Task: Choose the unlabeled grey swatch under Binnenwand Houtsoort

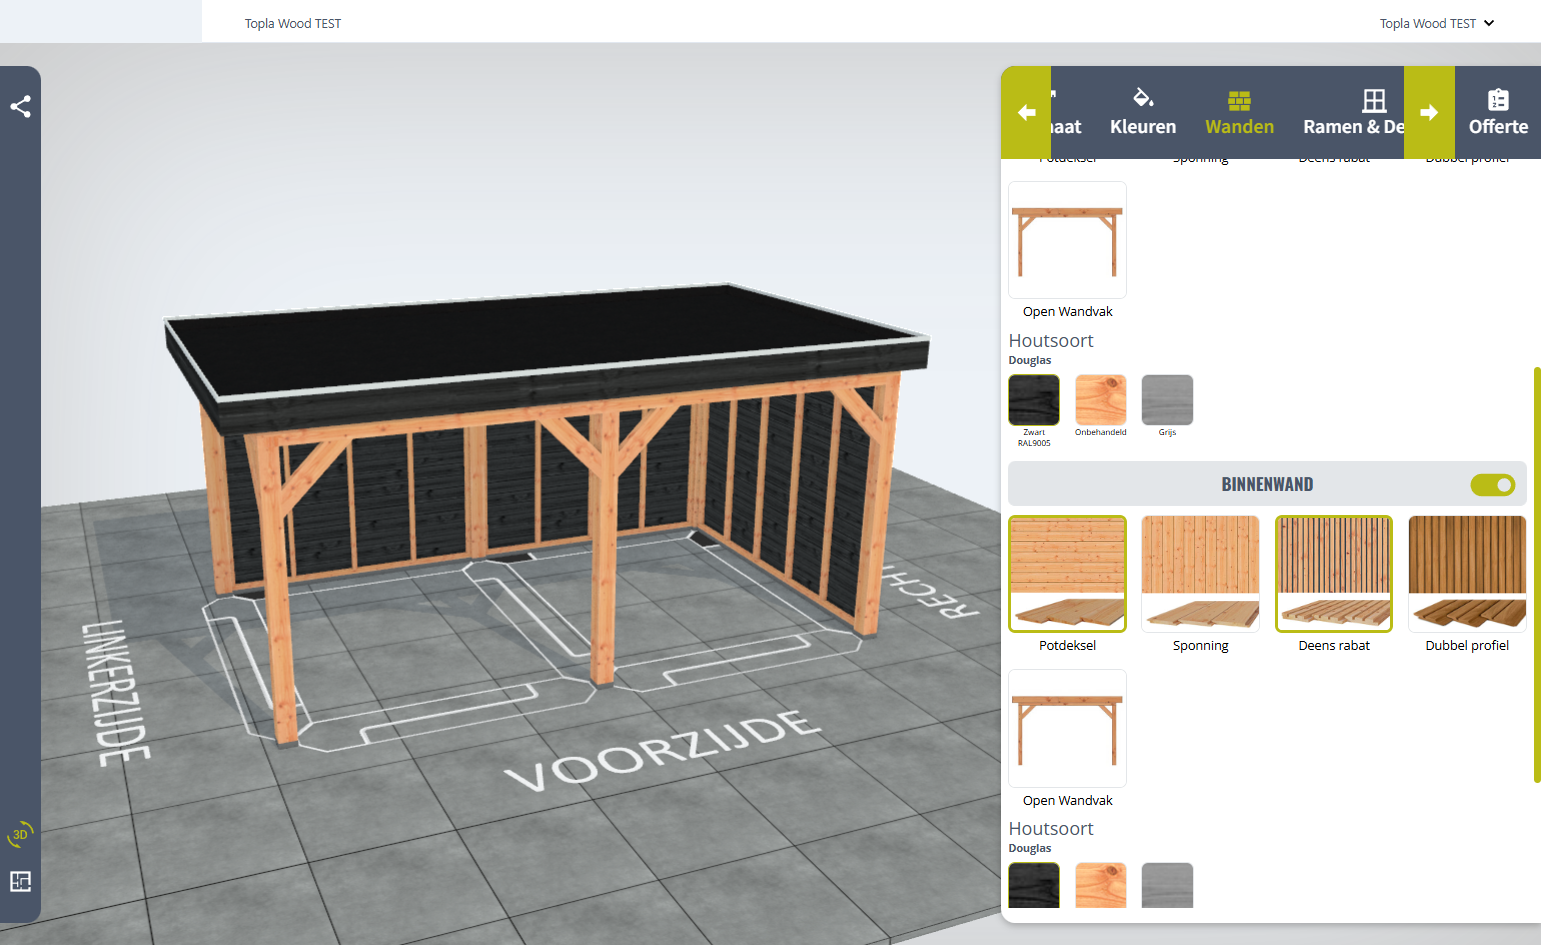Action: (x=1167, y=885)
